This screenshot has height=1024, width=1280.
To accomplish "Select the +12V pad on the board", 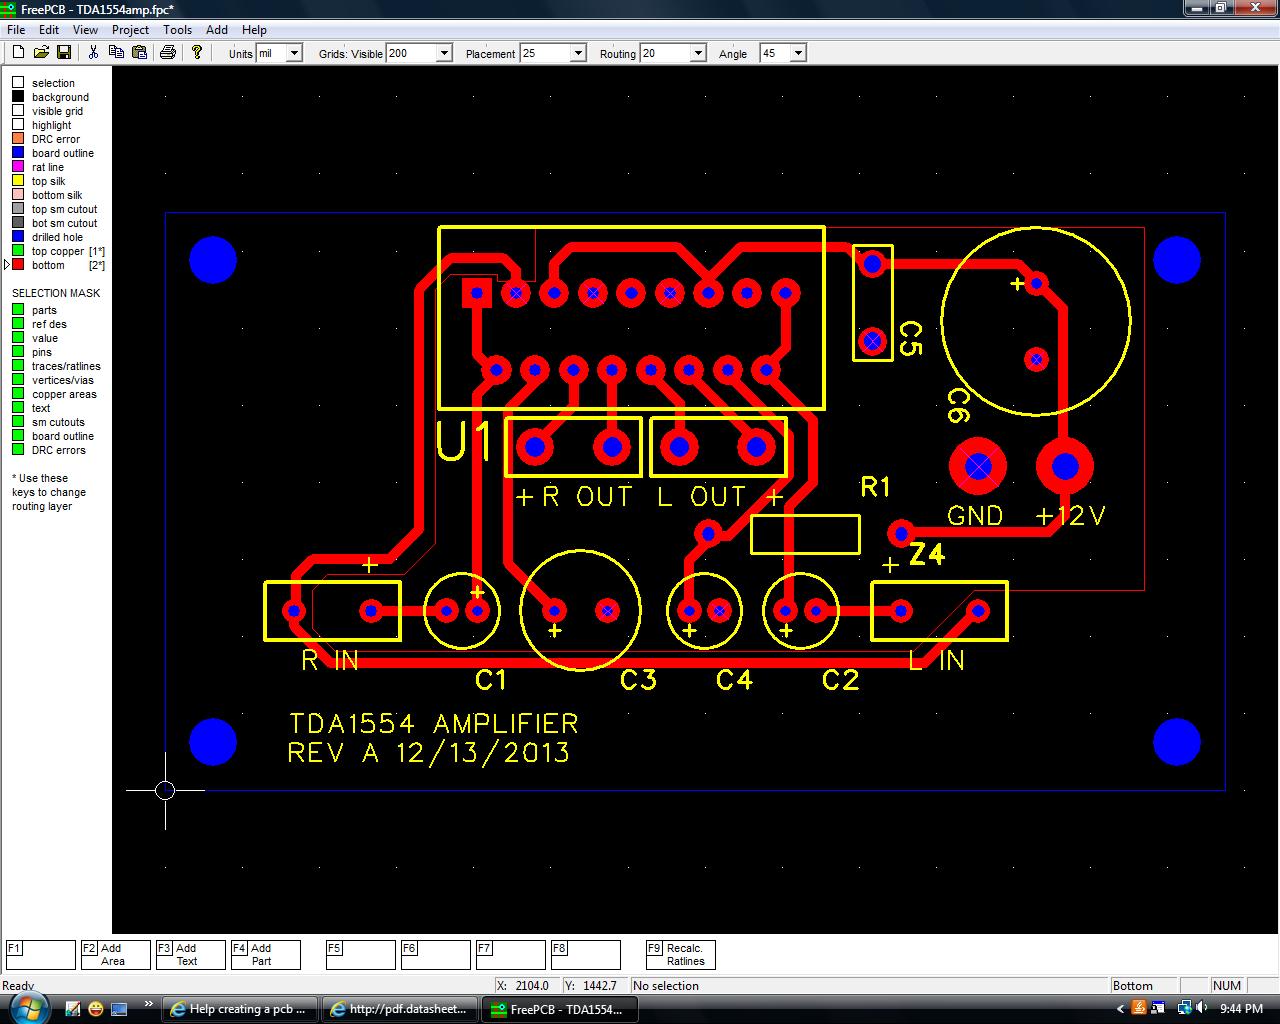I will tap(1065, 466).
